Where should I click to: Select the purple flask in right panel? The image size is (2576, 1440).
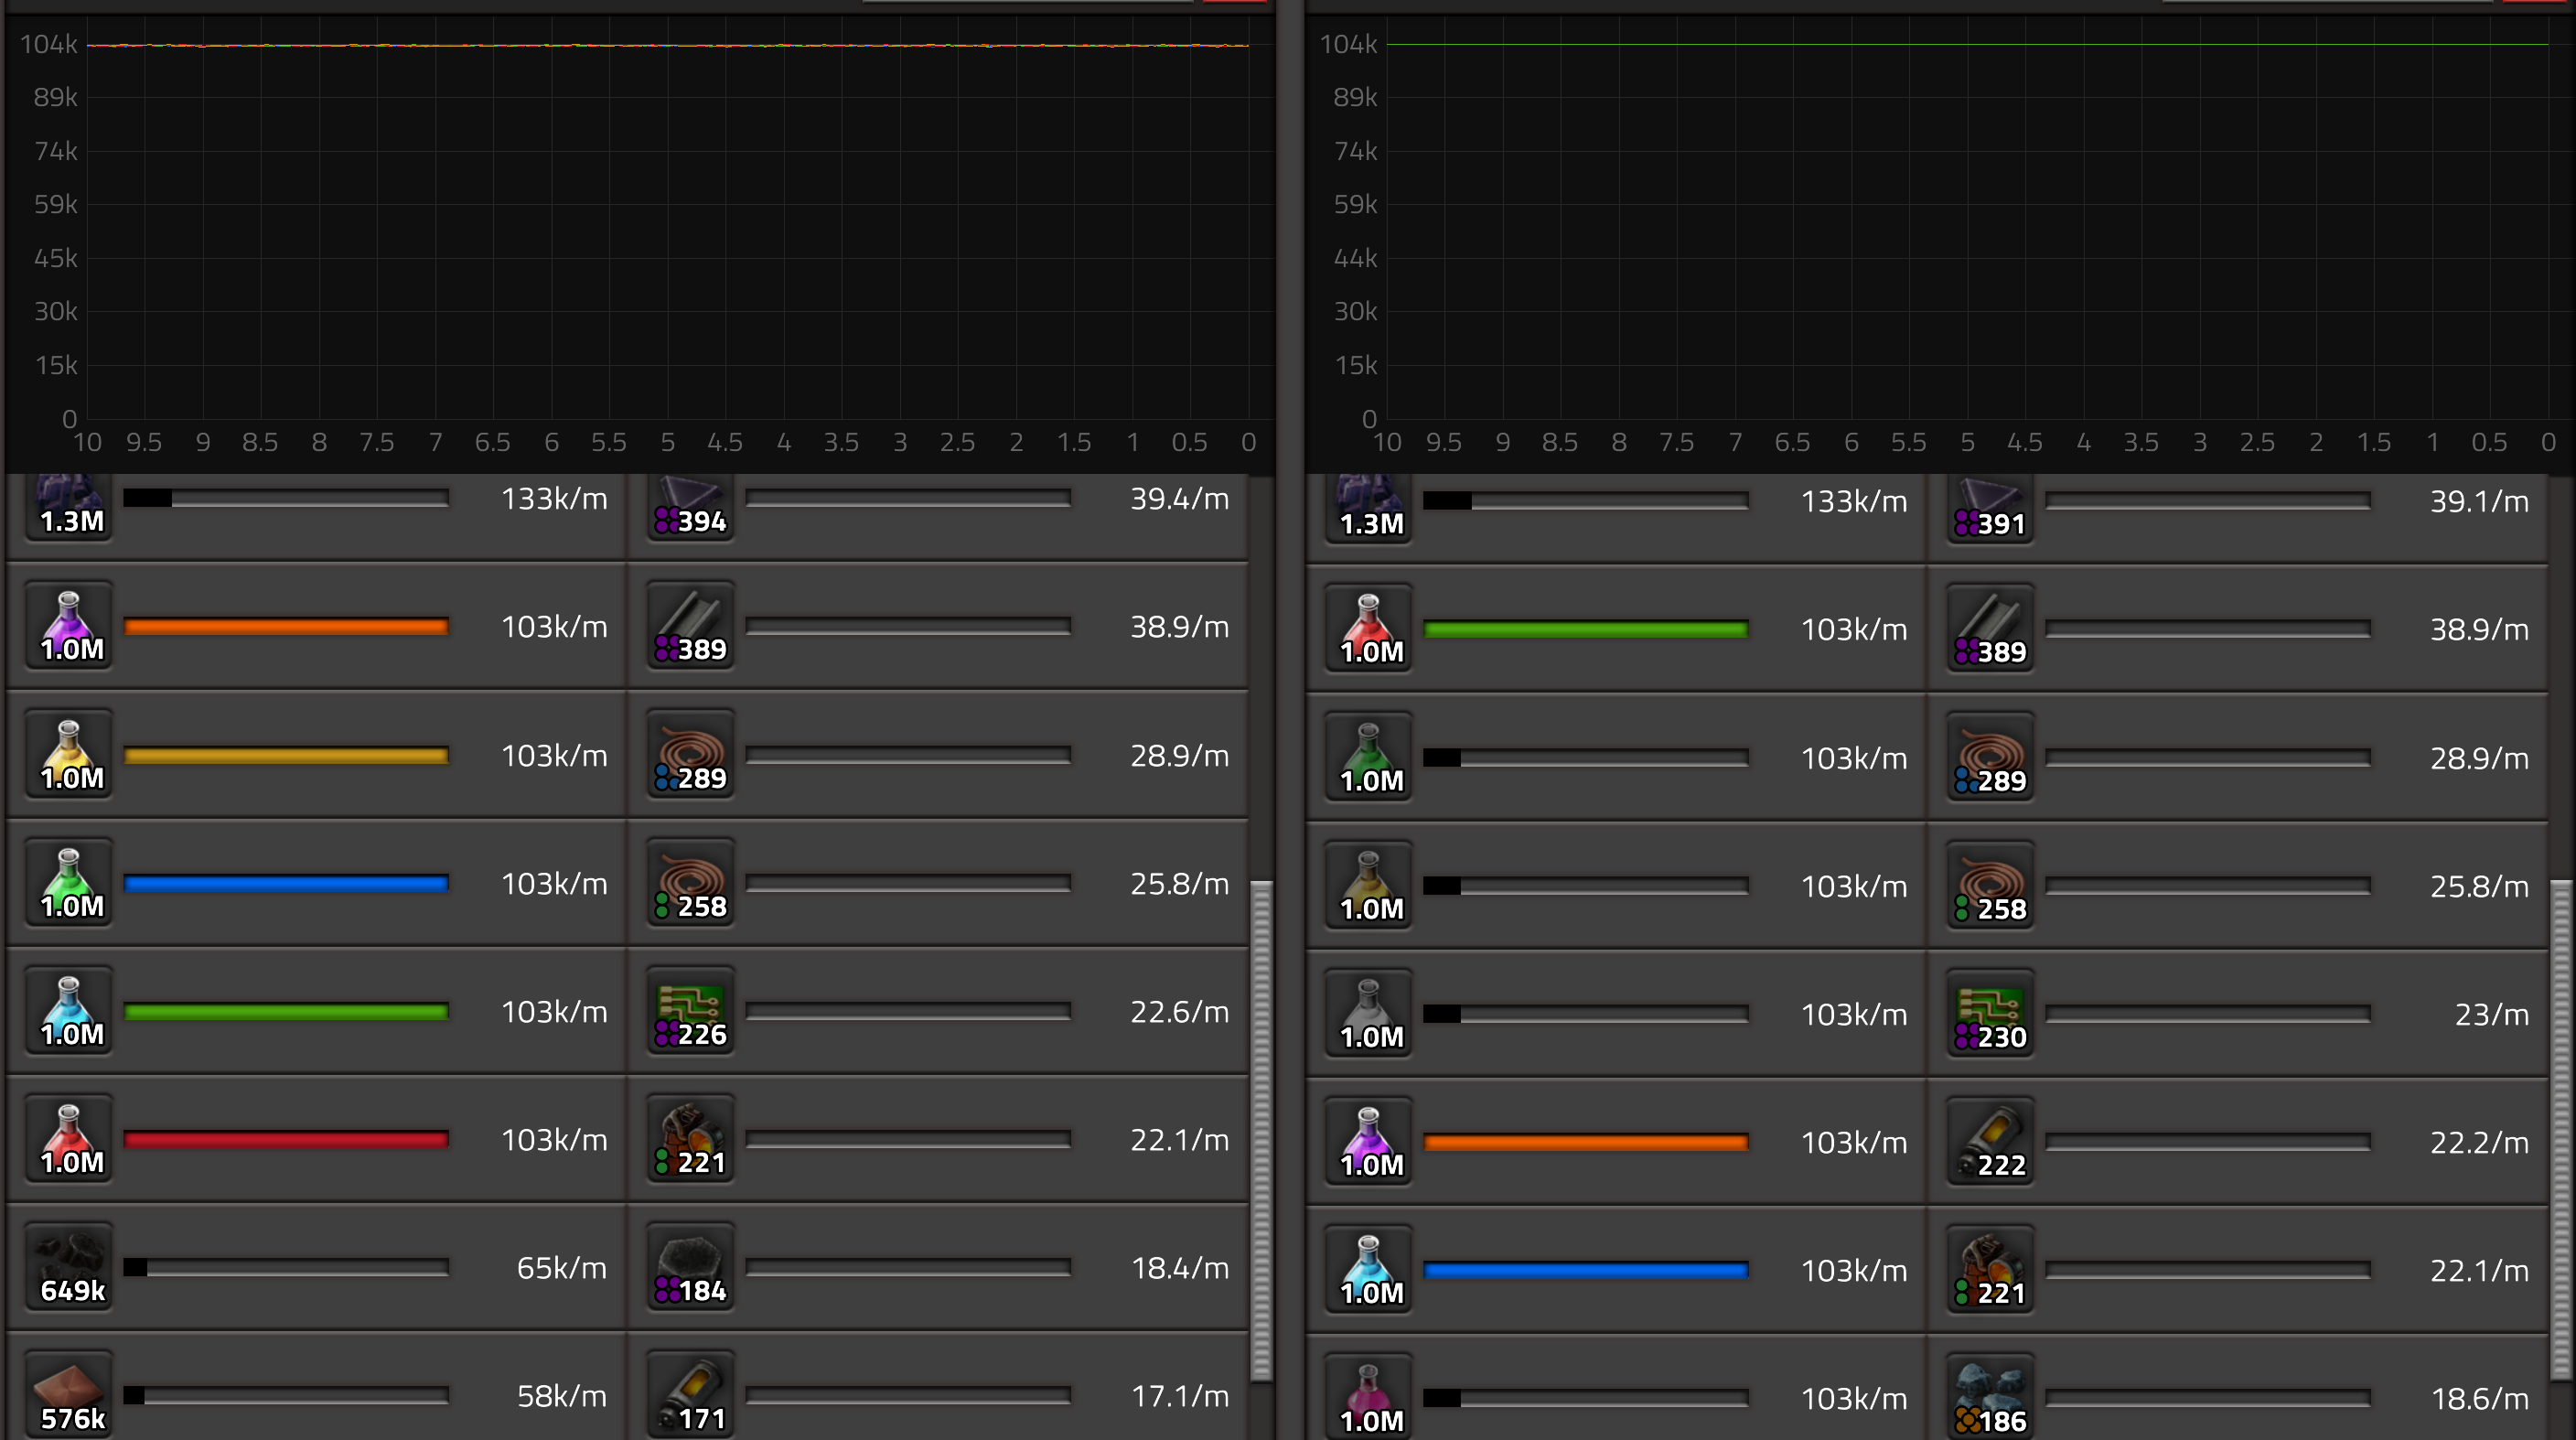(1369, 1141)
